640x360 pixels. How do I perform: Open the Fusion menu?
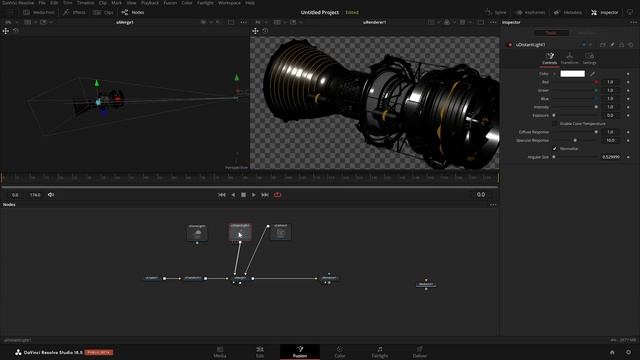170,2
